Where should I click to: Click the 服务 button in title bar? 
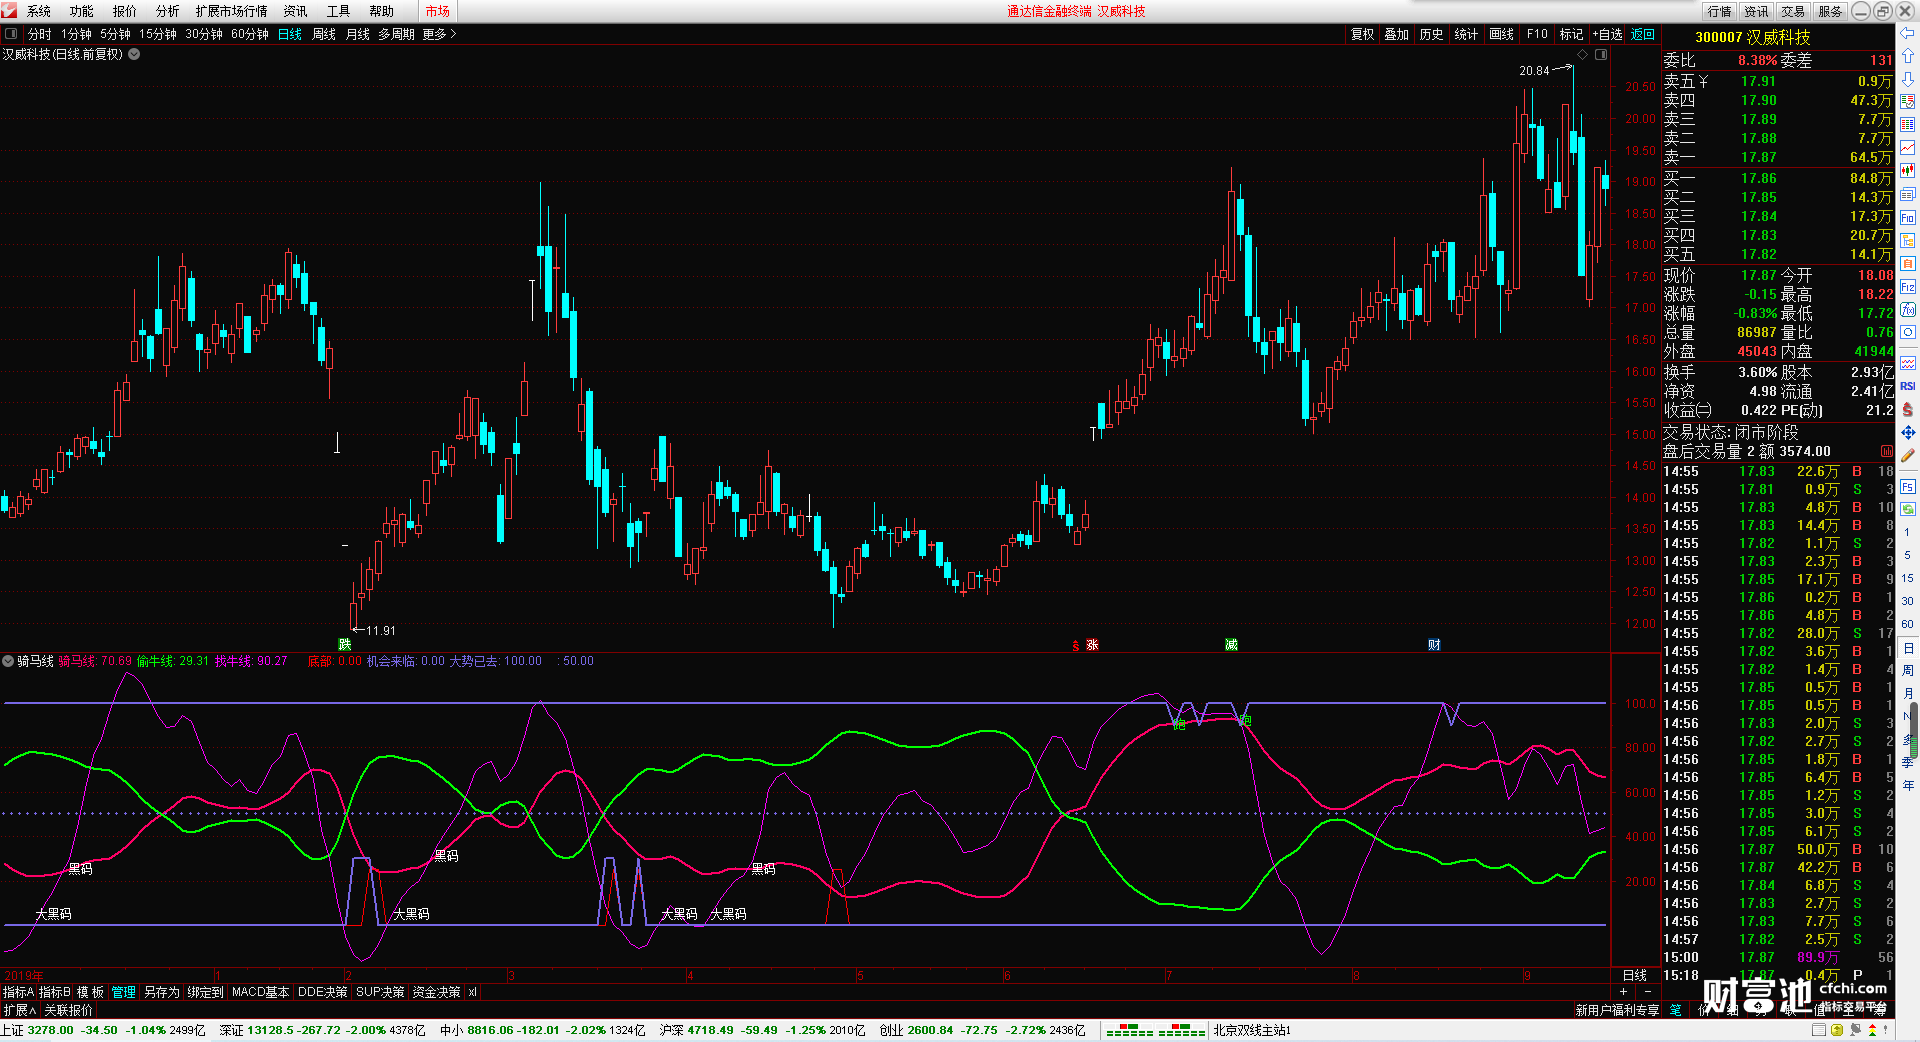click(x=1830, y=11)
